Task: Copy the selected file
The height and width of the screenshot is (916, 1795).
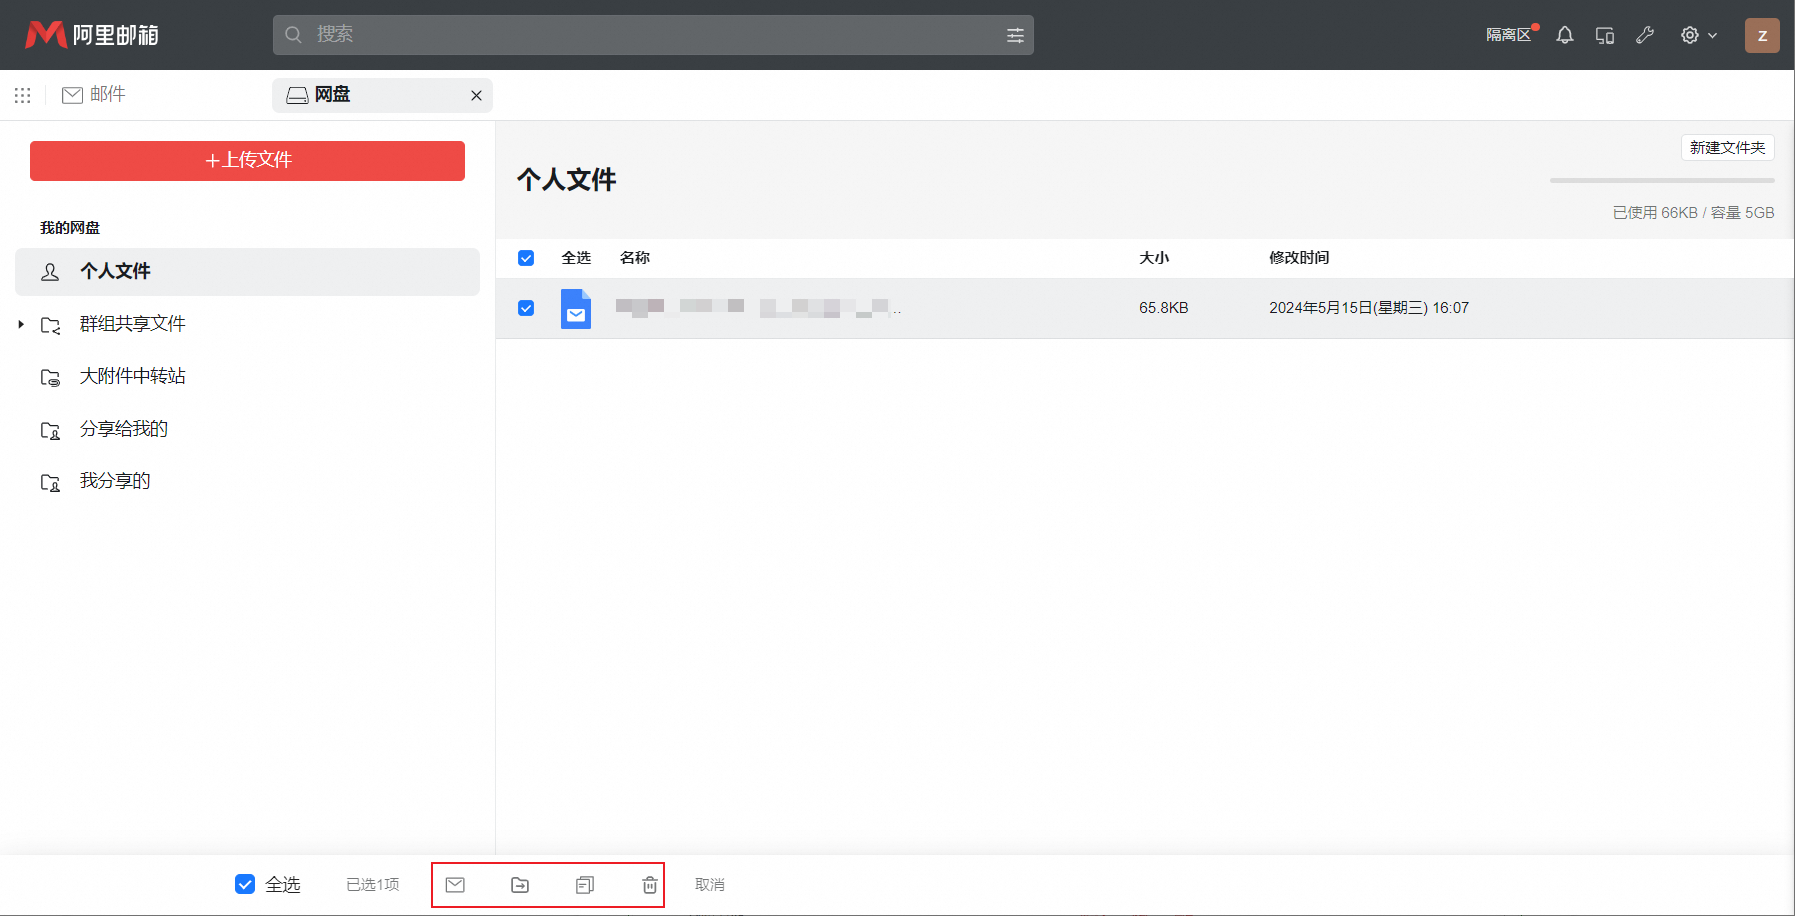Action: click(x=584, y=884)
